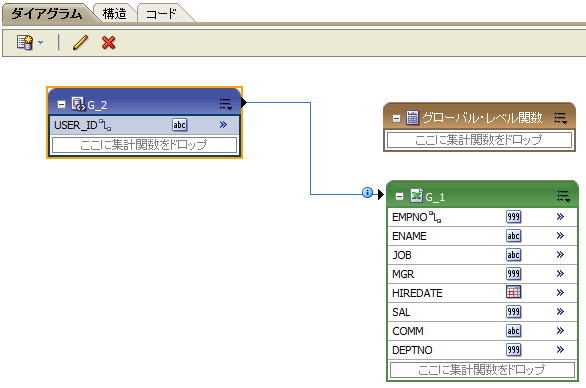This screenshot has width=586, height=388.
Task: Click the G_2 group title text
Action: [97, 105]
